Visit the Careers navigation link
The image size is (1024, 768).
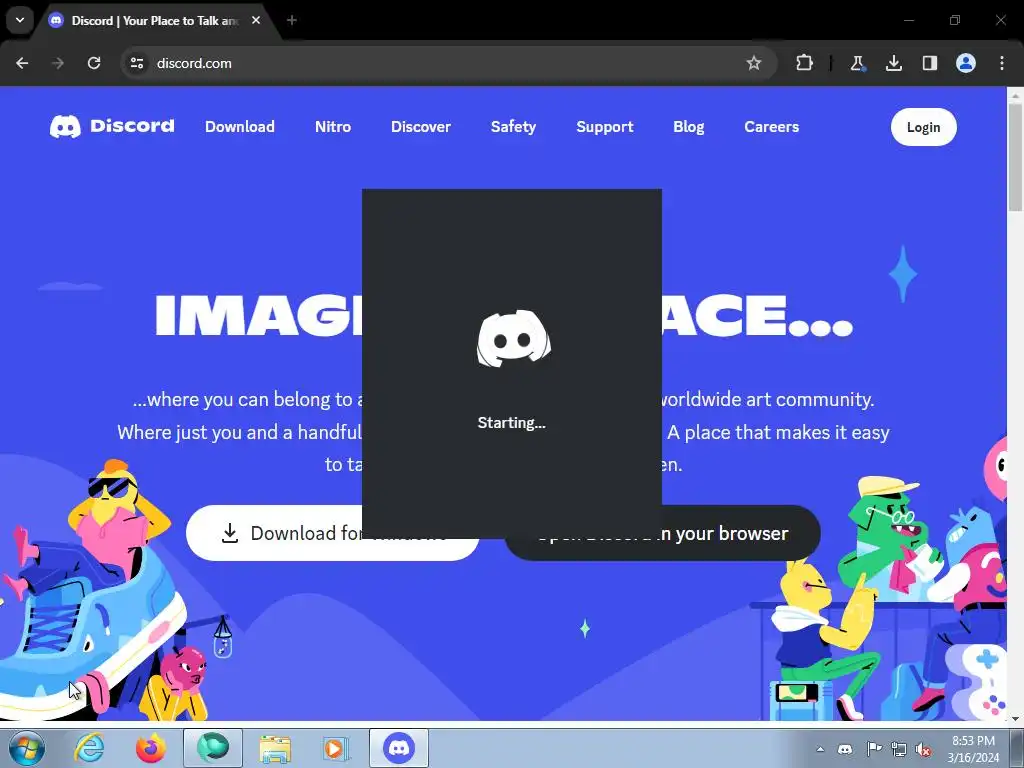tap(771, 127)
